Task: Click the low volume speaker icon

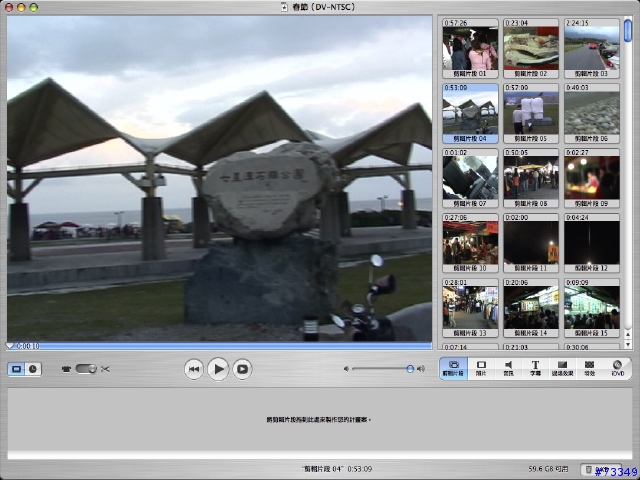Action: click(346, 369)
